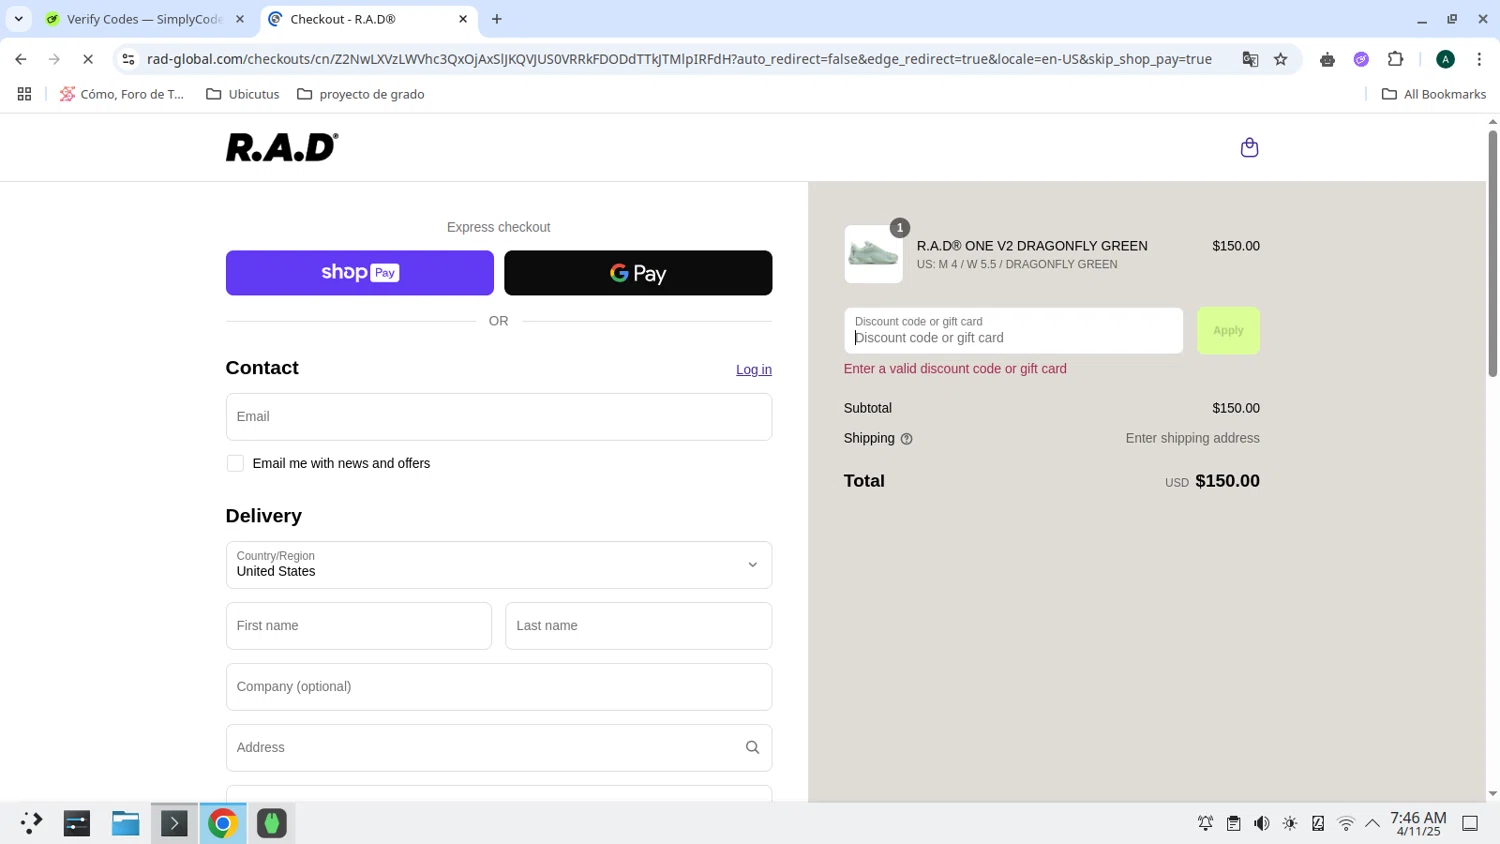1500x844 pixels.
Task: Click the page vertical scrollbar
Action: 1492,255
